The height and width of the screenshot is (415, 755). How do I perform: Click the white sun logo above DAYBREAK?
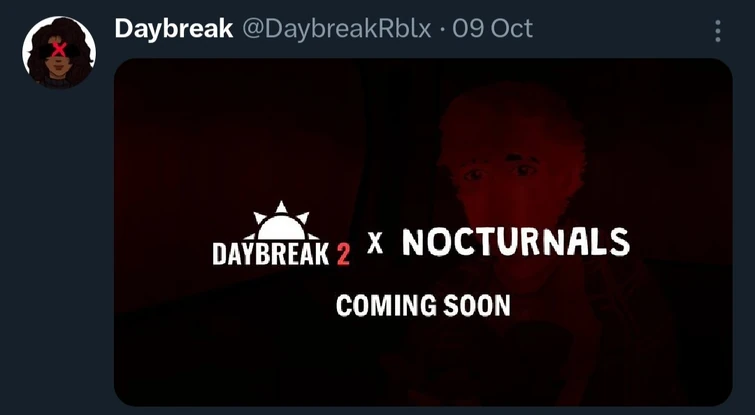click(x=281, y=221)
